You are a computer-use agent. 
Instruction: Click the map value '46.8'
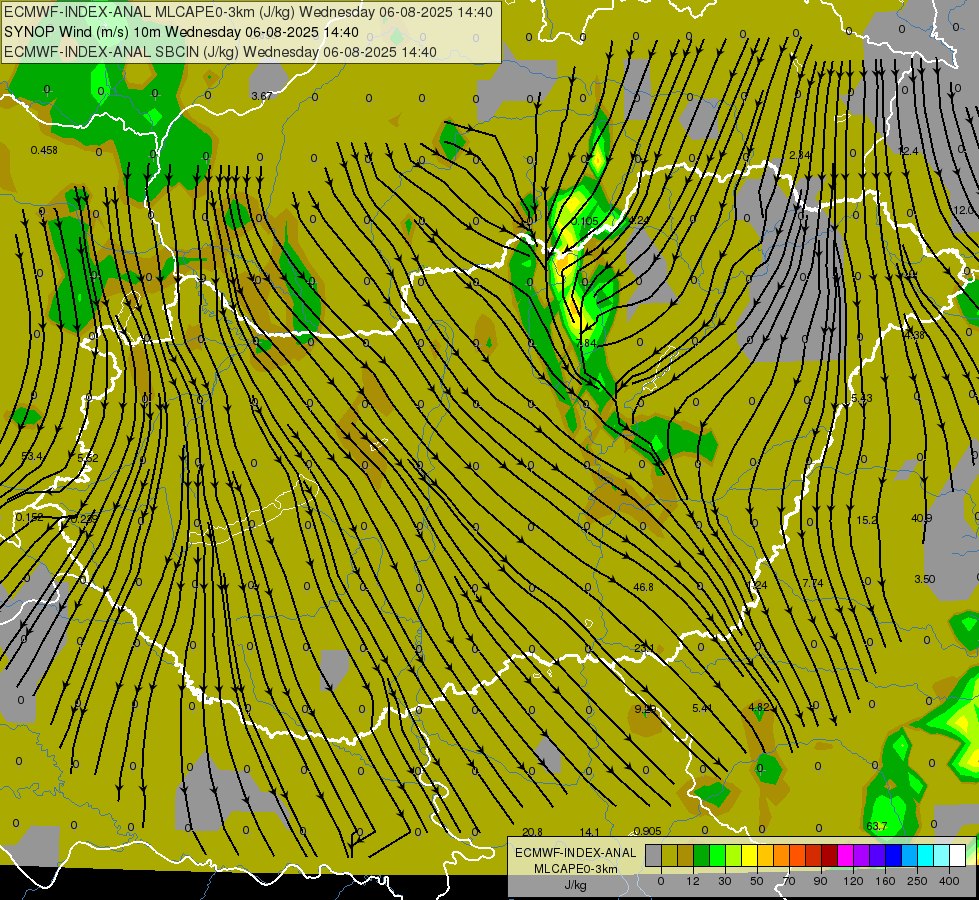click(643, 587)
